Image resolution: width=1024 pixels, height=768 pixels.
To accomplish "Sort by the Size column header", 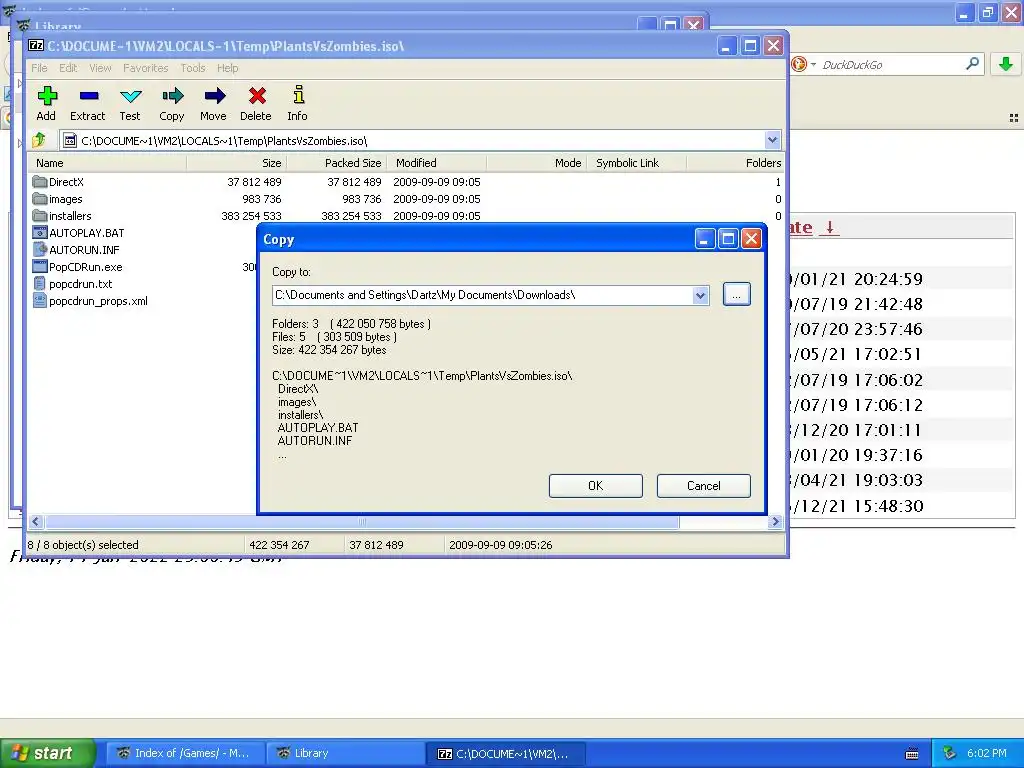I will pos(236,163).
